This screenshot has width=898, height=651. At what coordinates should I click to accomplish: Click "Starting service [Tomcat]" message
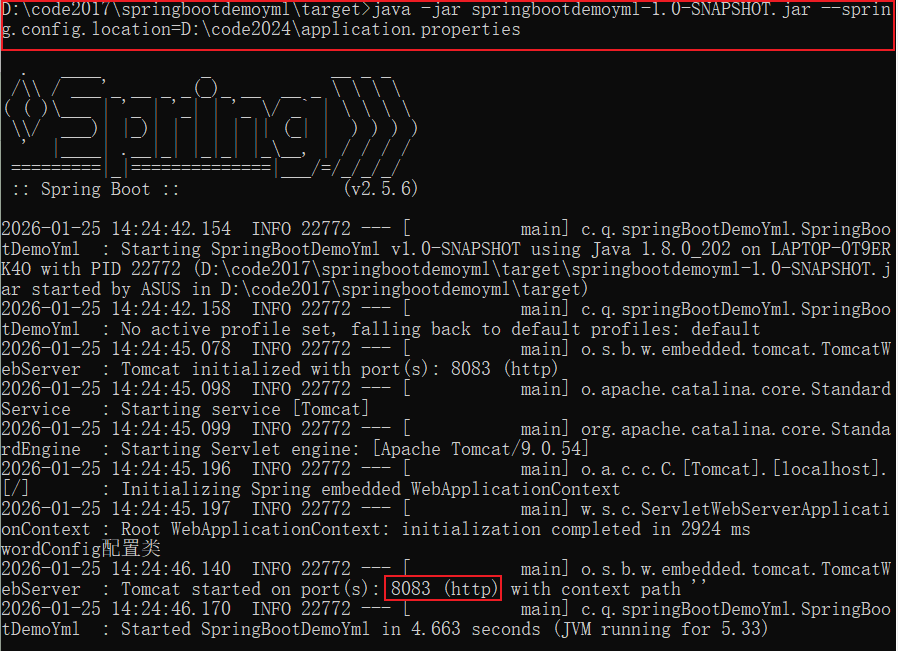click(245, 409)
